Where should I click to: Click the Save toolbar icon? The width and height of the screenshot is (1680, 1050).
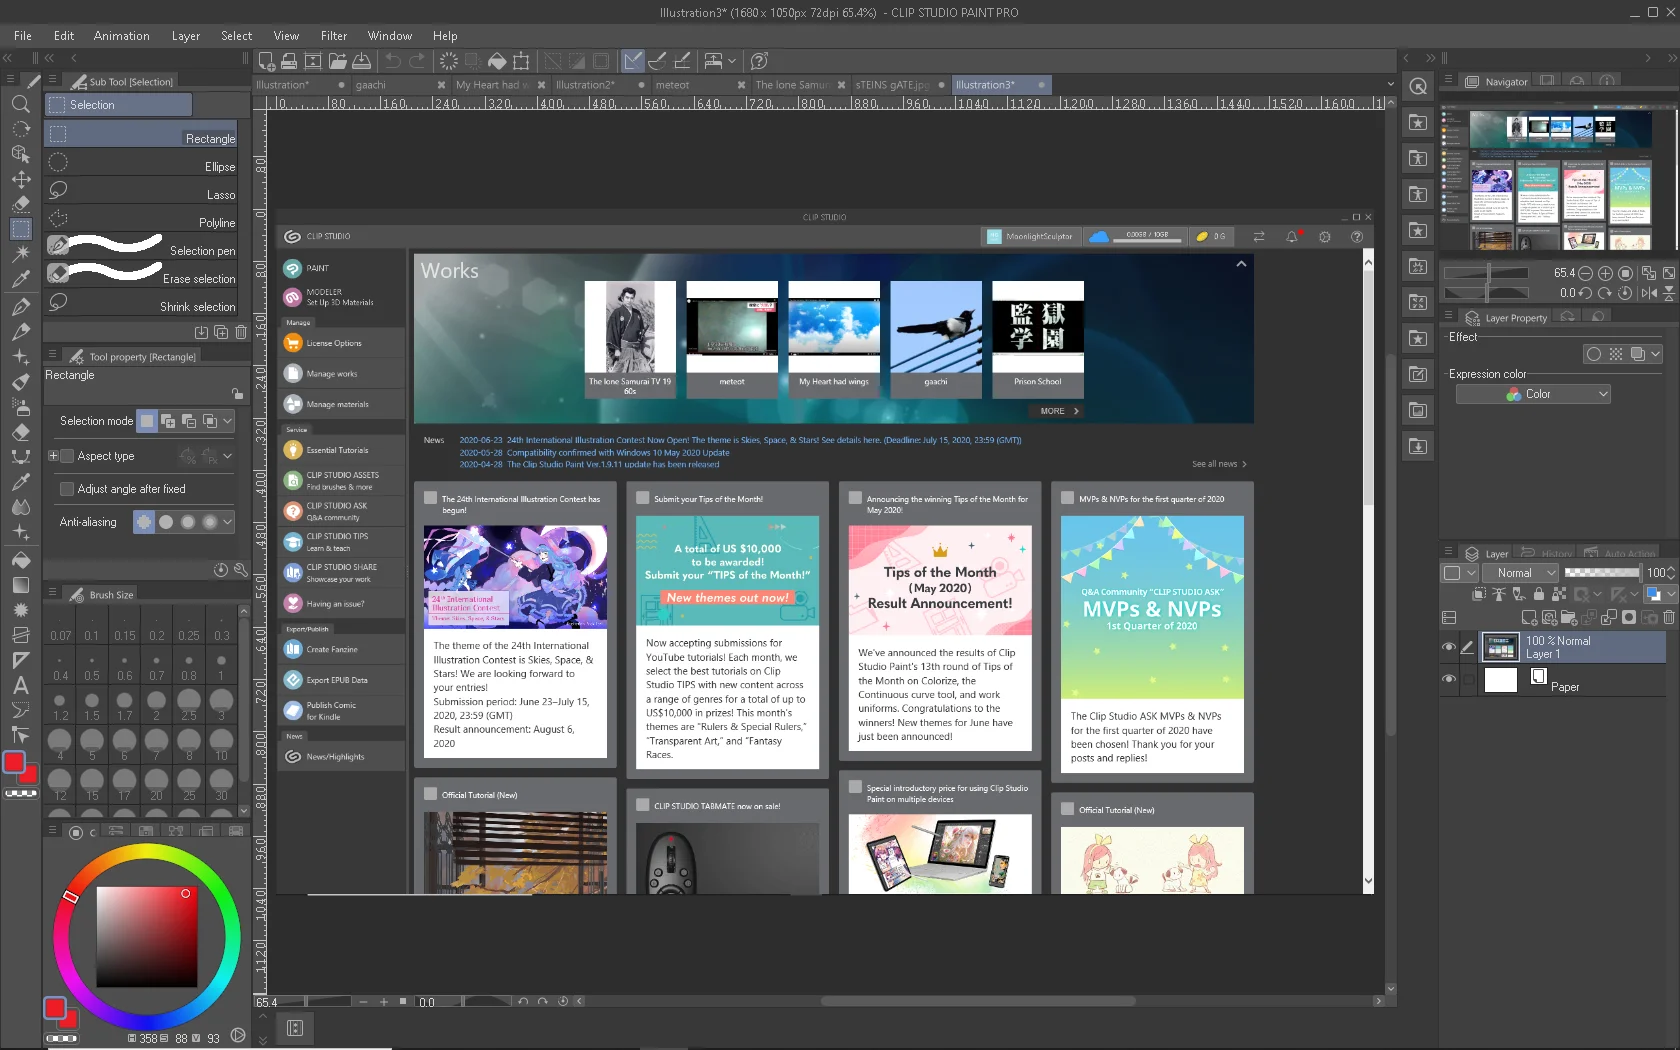point(362,61)
